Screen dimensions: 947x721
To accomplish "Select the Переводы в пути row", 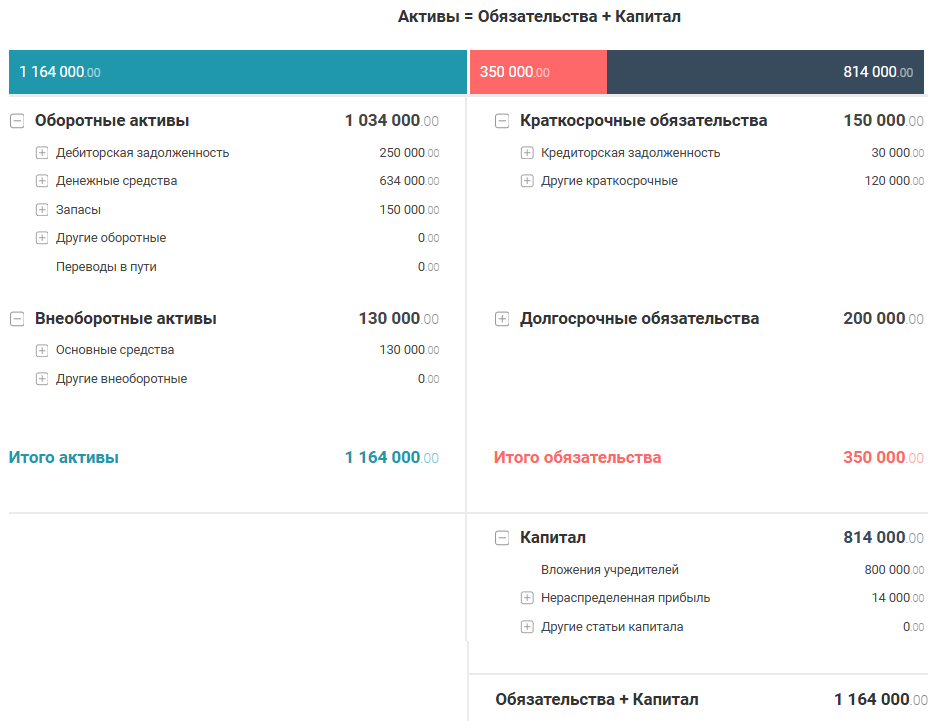I will (x=106, y=267).
